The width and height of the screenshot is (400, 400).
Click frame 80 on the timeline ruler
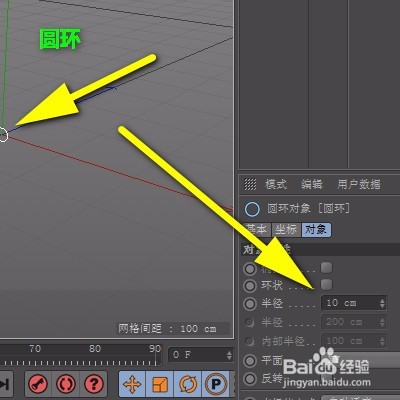coord(95,349)
